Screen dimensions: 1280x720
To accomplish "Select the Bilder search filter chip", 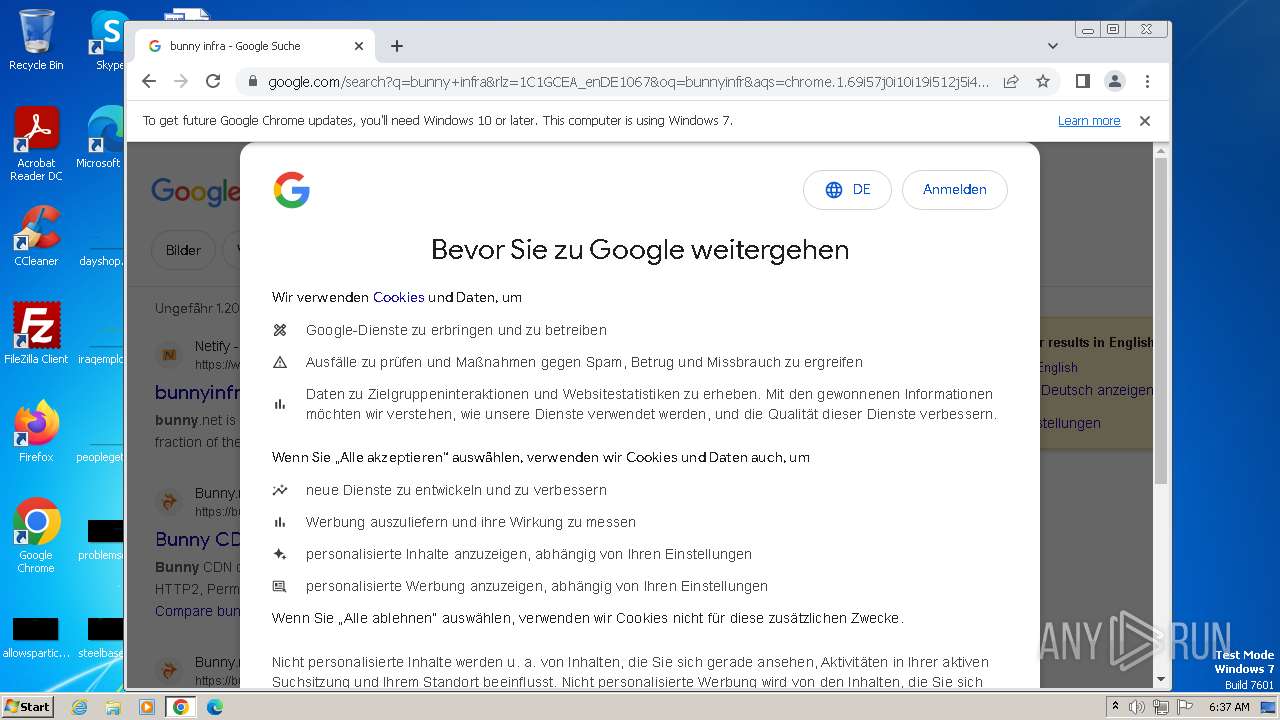I will coord(183,250).
